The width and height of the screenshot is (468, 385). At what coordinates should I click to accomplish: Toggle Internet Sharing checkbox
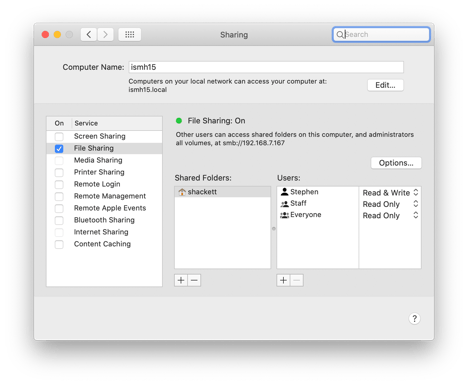(x=59, y=232)
